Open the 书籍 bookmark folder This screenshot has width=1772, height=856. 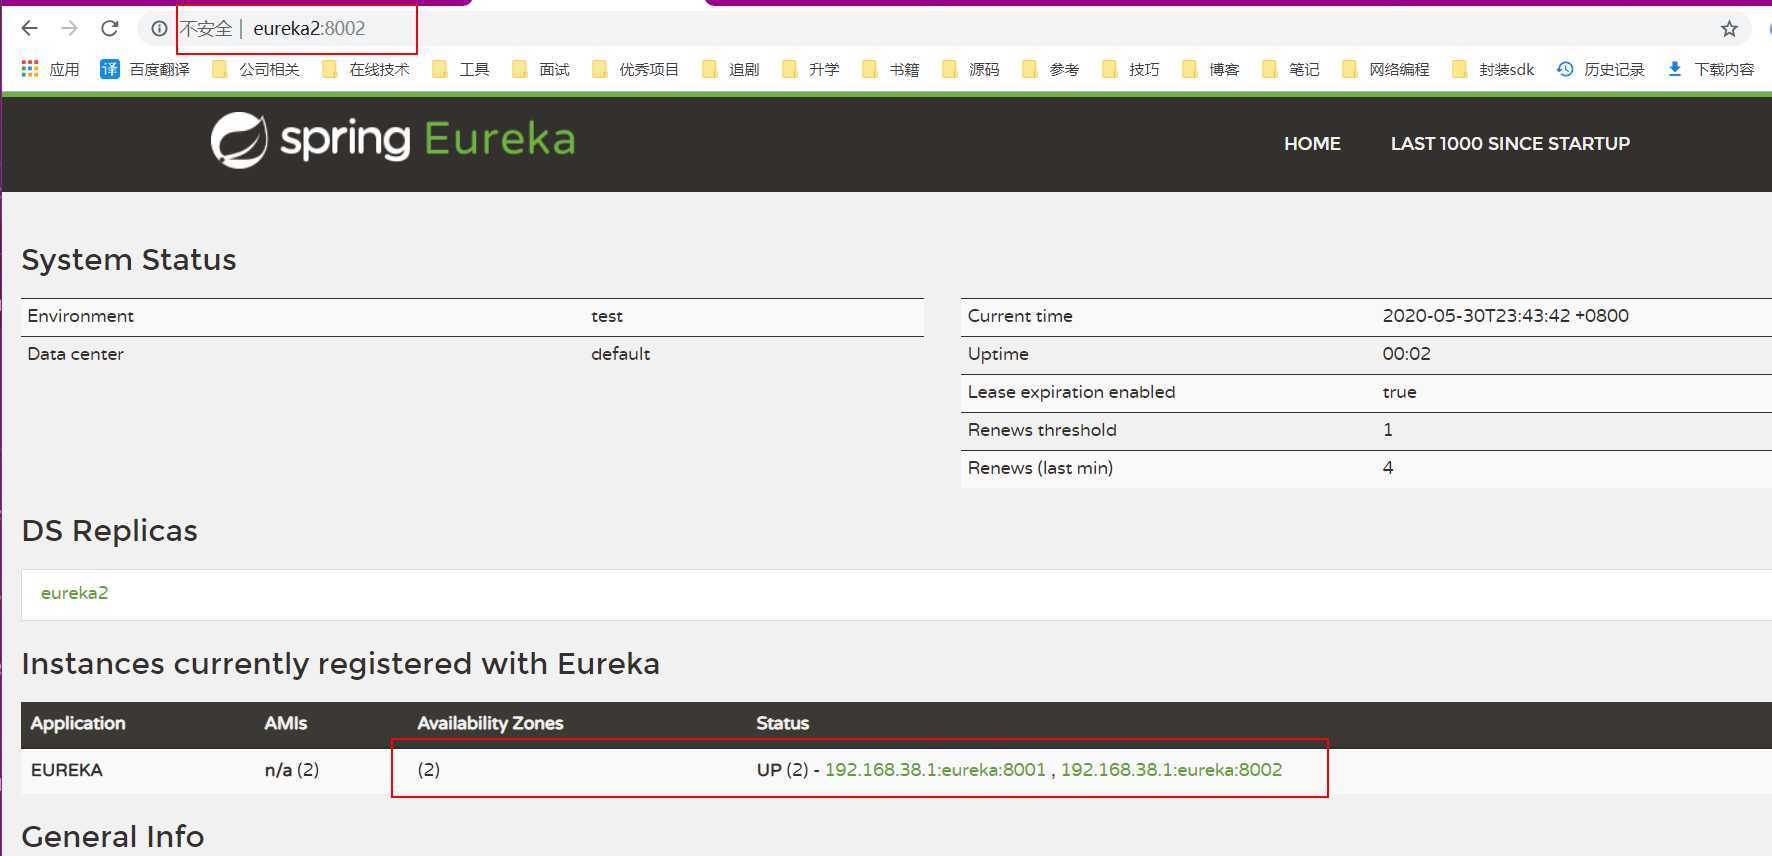pos(891,69)
